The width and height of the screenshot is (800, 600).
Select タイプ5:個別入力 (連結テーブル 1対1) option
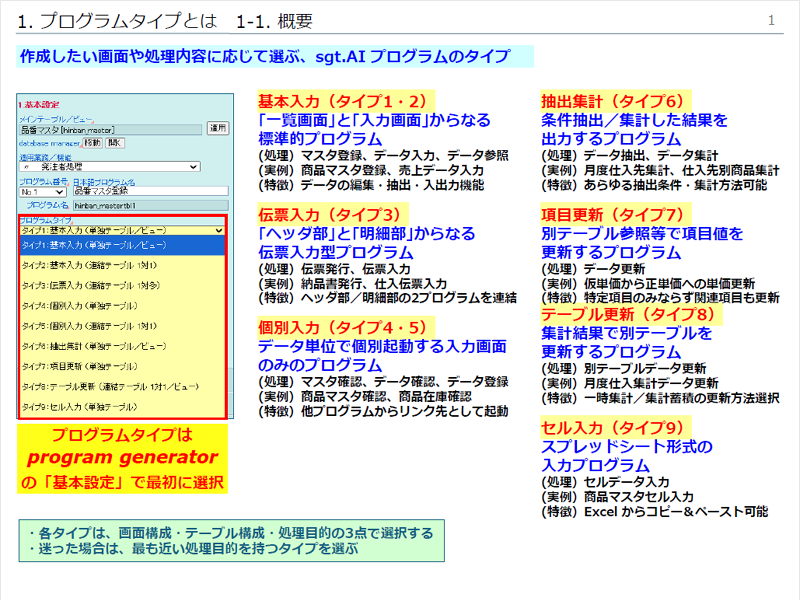click(122, 326)
